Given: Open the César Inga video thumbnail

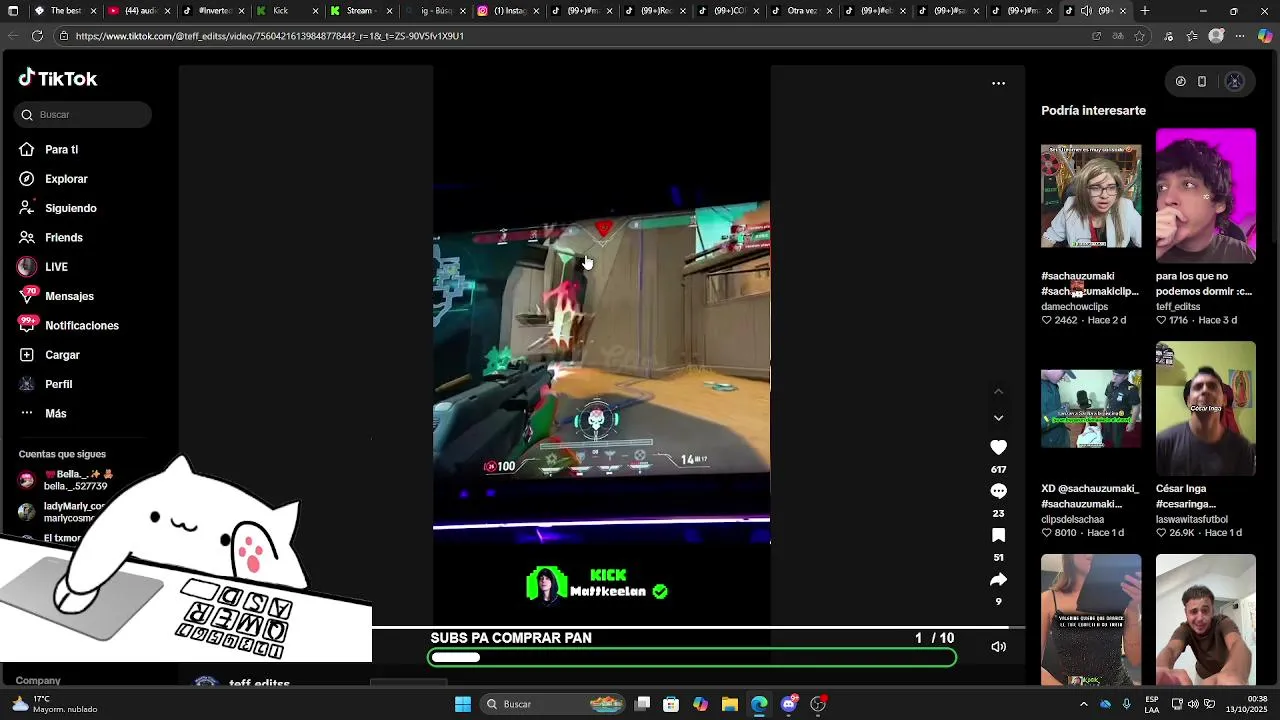Looking at the screenshot, I should (x=1206, y=409).
